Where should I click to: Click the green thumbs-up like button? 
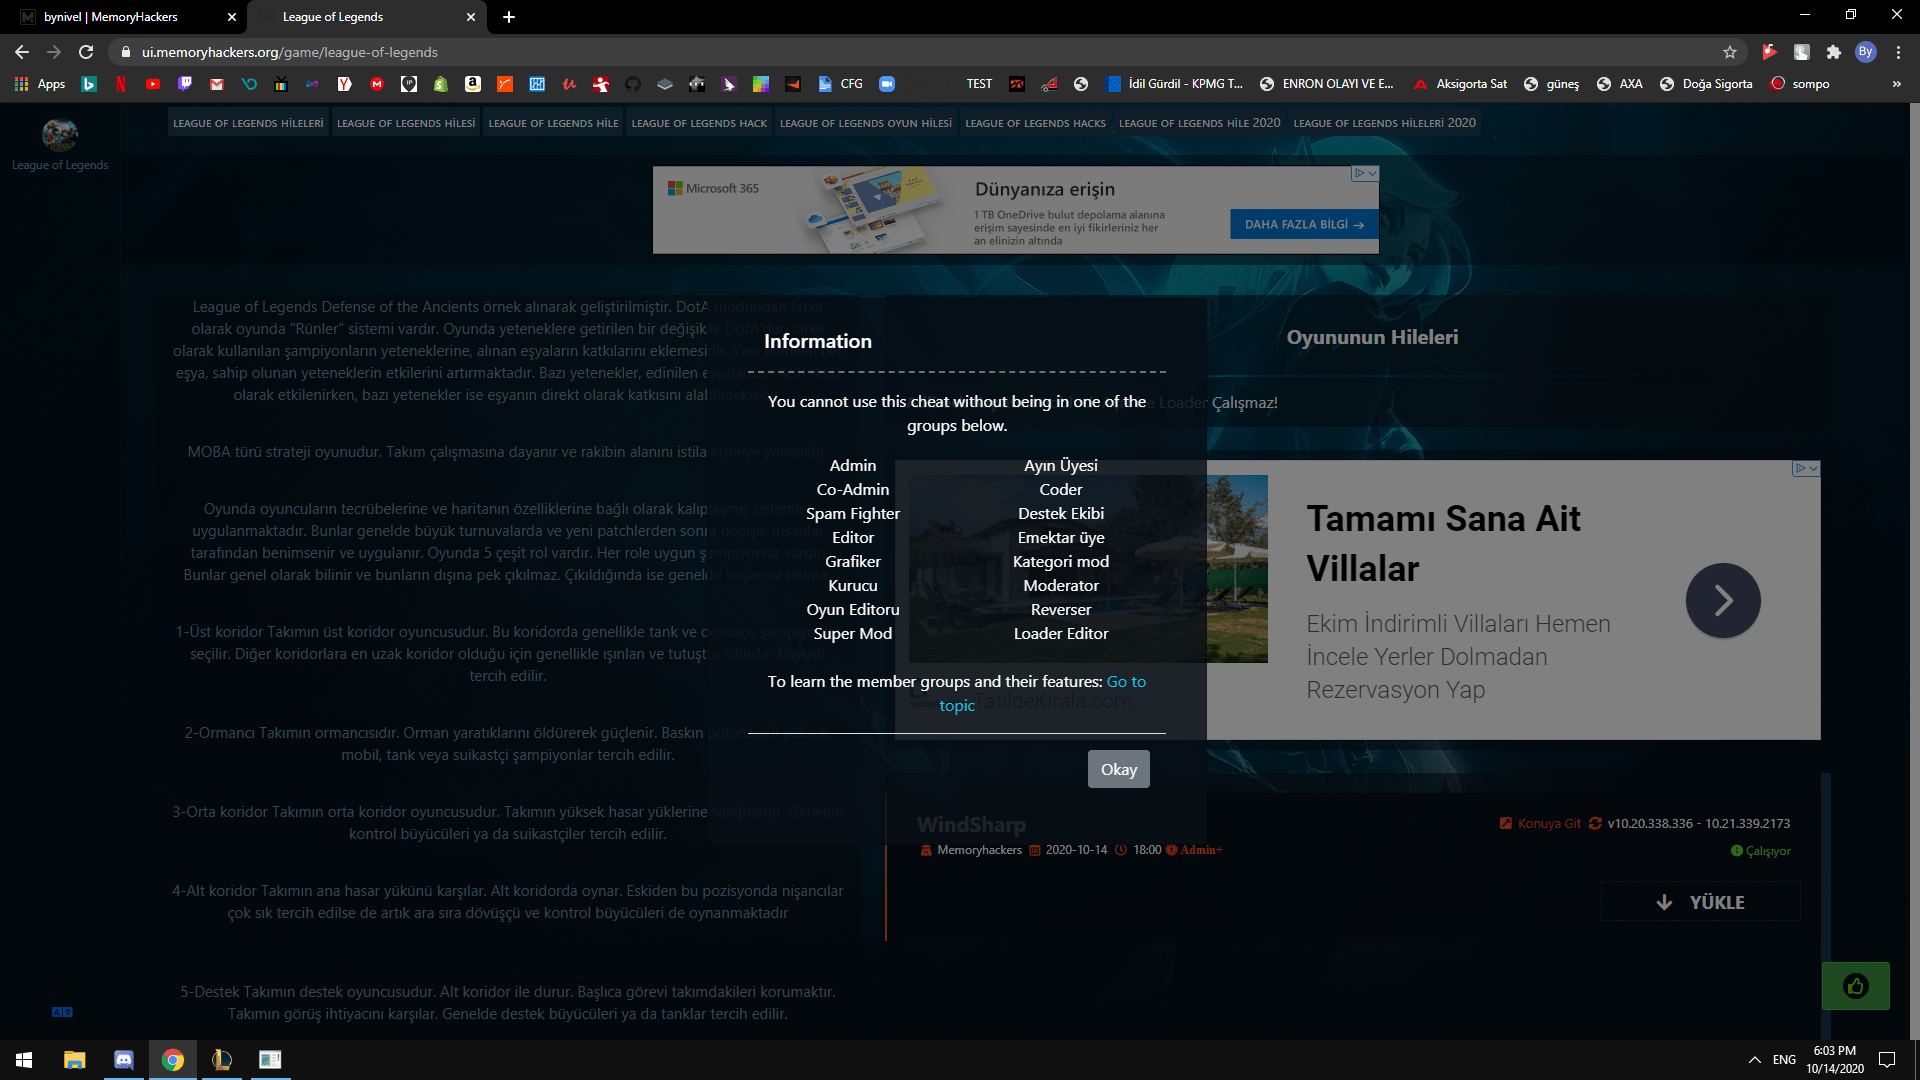[1855, 986]
